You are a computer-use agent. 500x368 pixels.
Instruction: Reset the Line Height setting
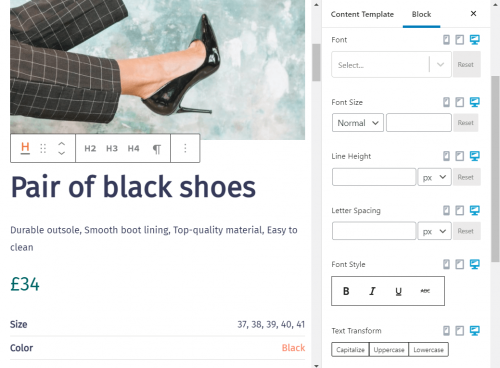point(466,177)
